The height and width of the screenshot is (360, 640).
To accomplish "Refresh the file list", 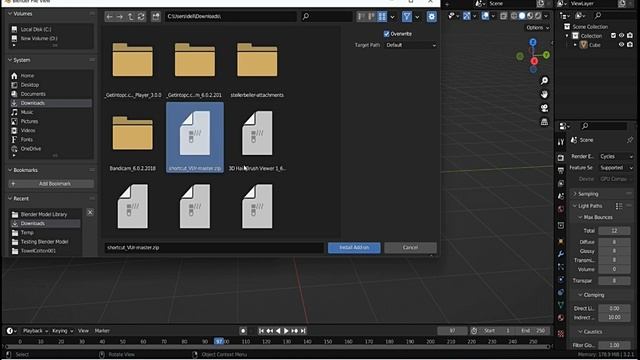I will coord(141,17).
